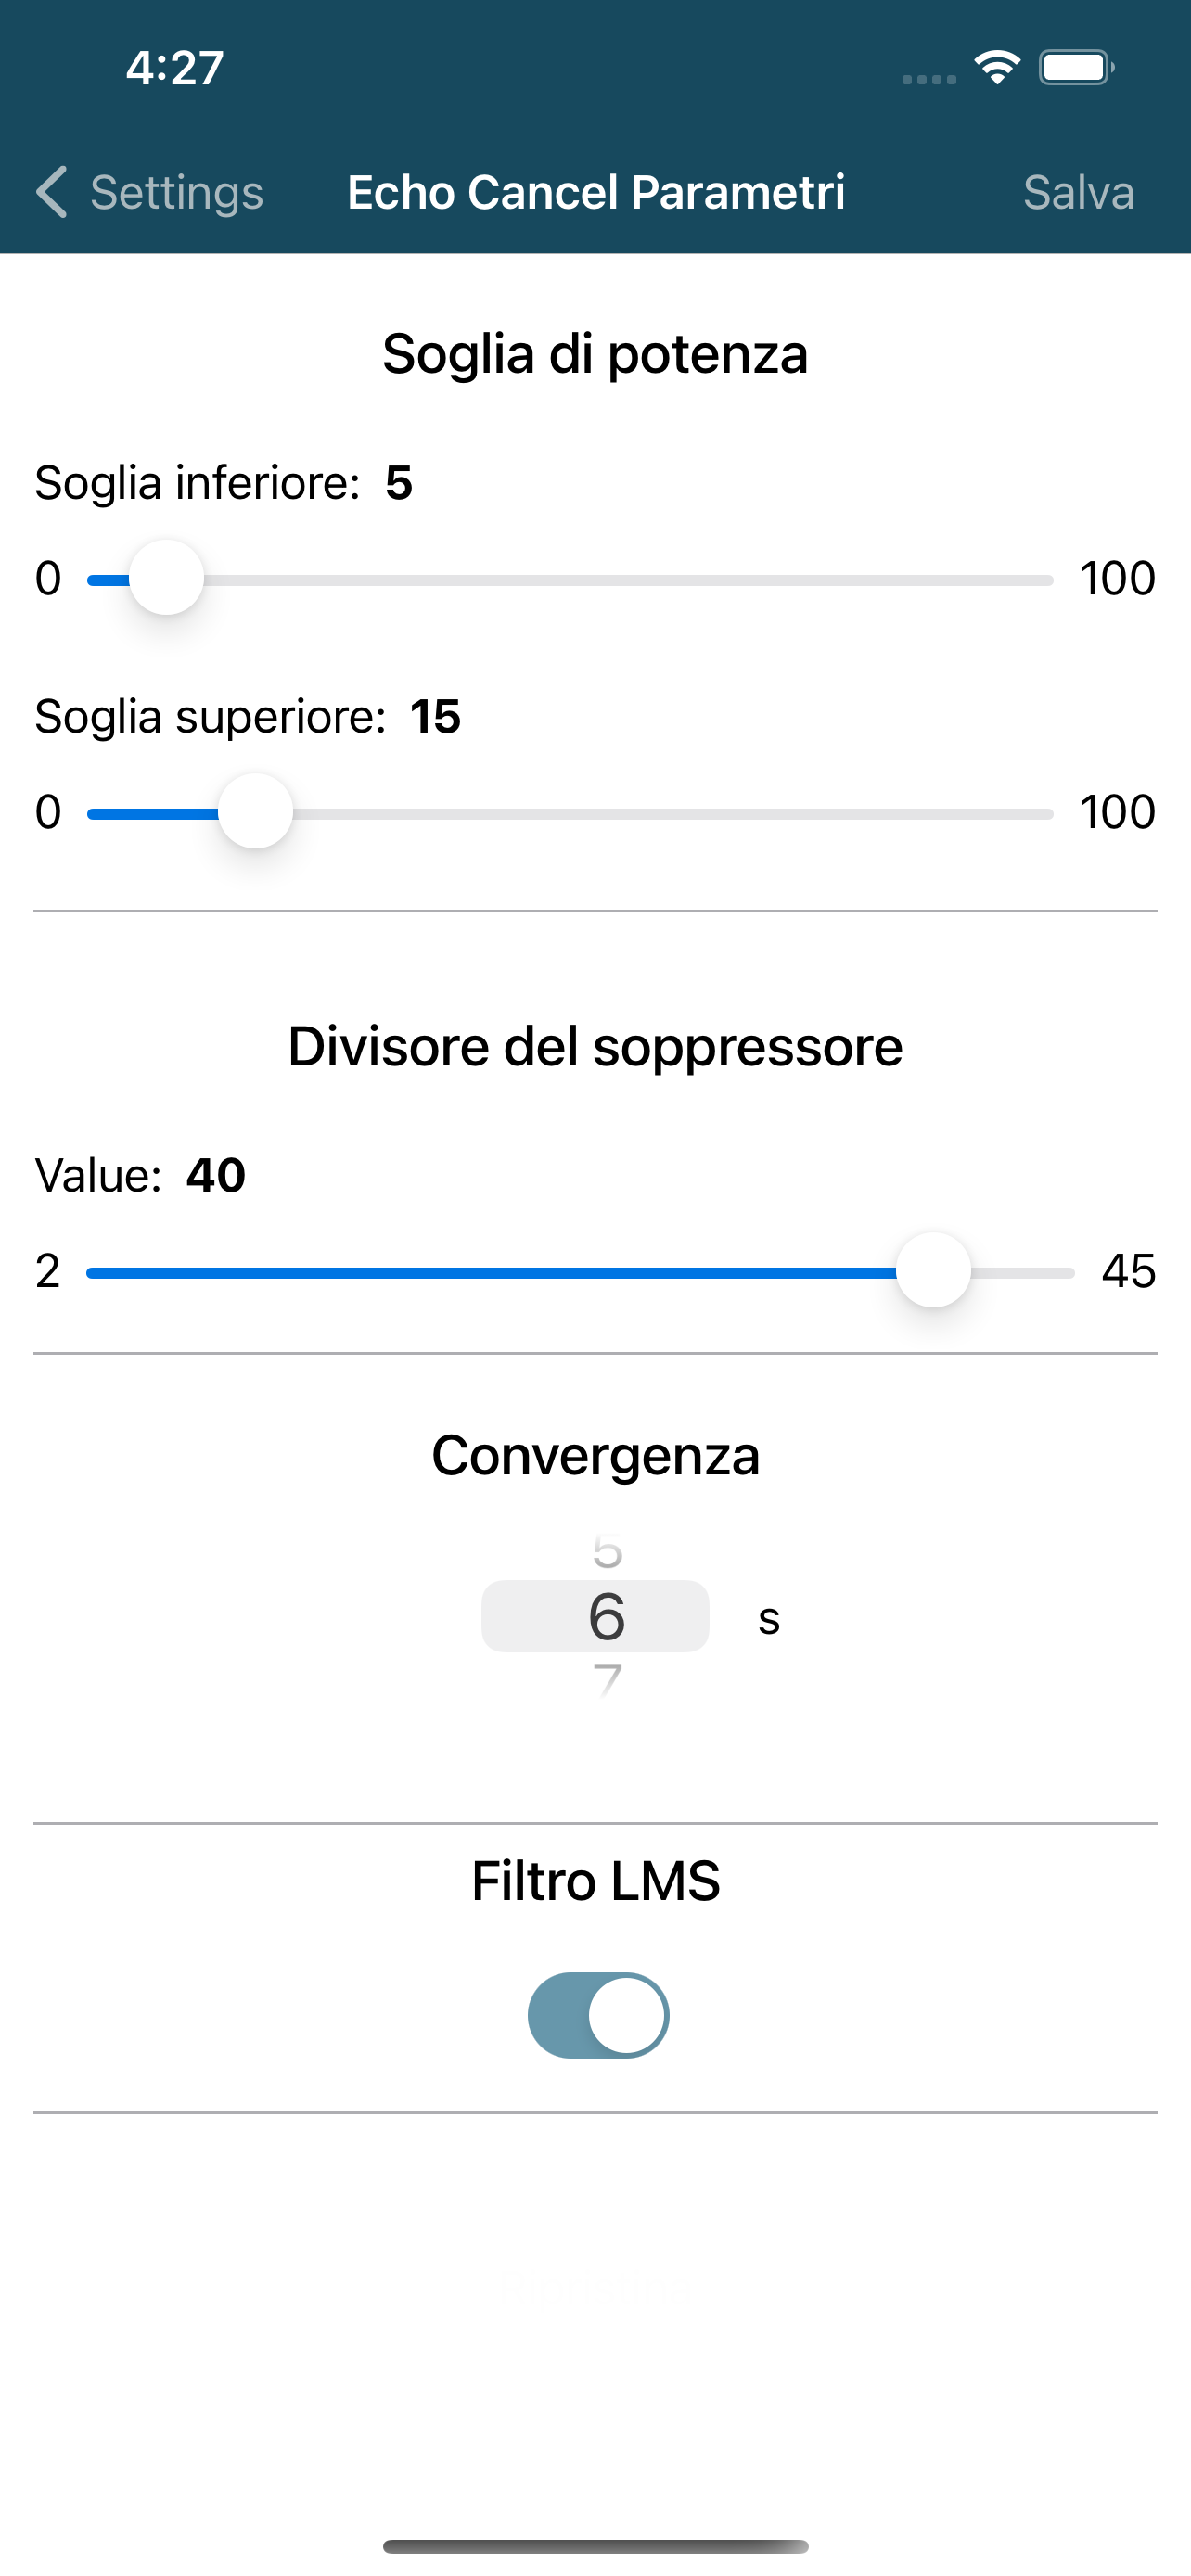
Task: Click the Divisore del soppressore slider thumb
Action: pyautogui.click(x=933, y=1270)
